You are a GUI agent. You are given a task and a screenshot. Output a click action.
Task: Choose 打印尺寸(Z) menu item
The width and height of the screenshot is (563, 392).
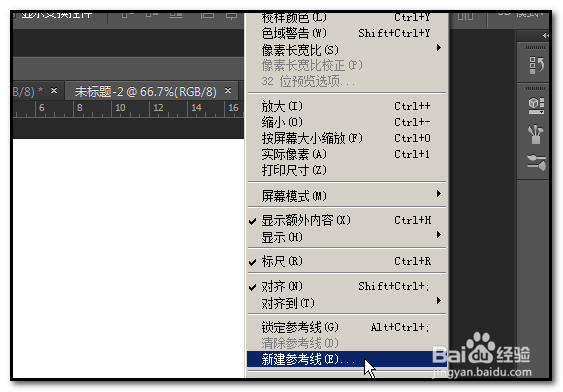click(x=347, y=170)
